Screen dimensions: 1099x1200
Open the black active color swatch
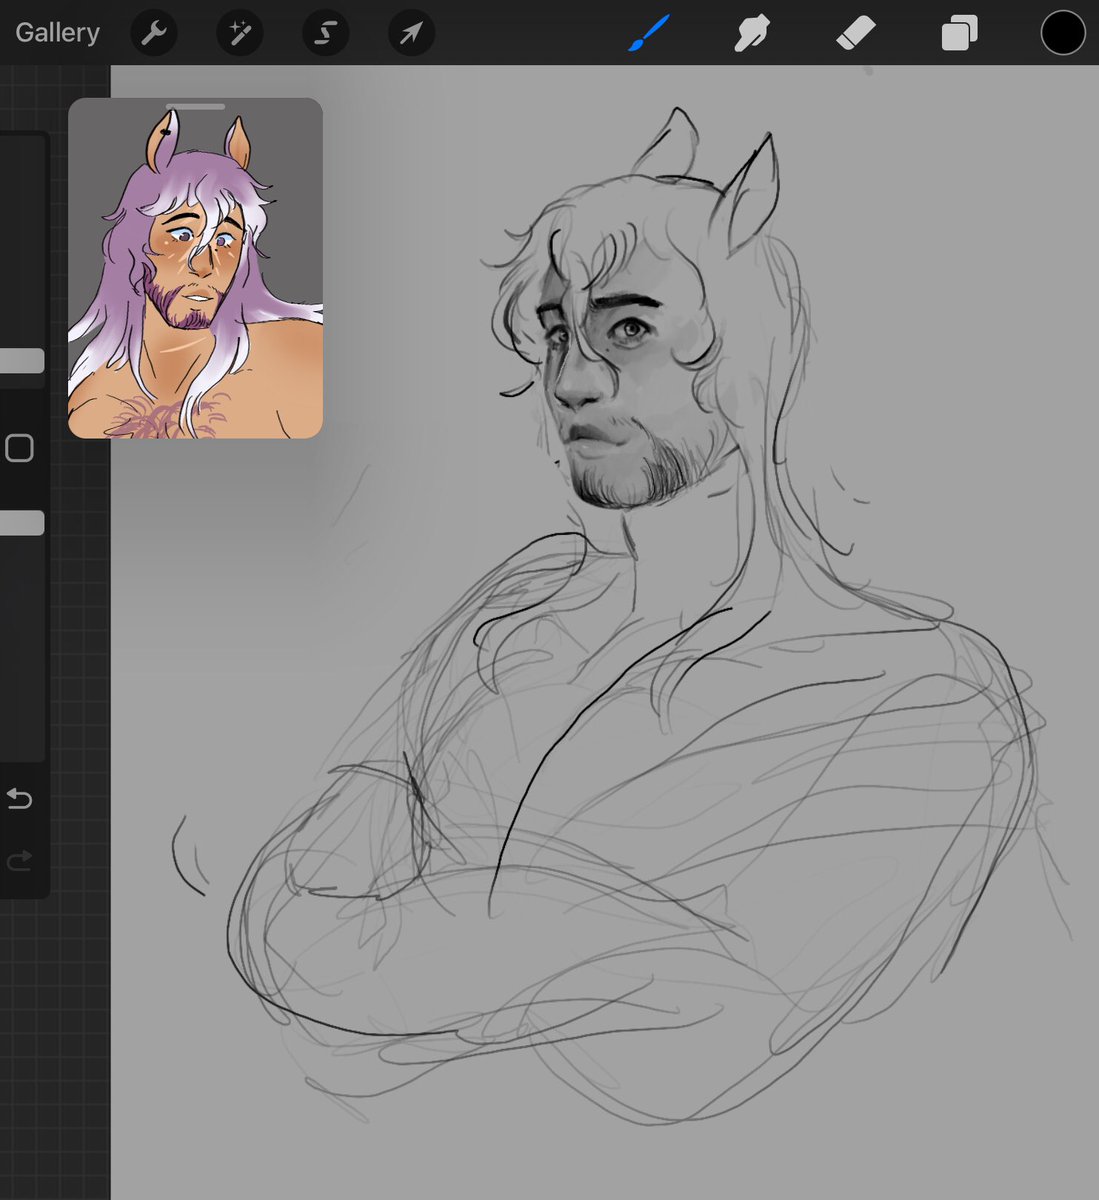click(x=1063, y=33)
